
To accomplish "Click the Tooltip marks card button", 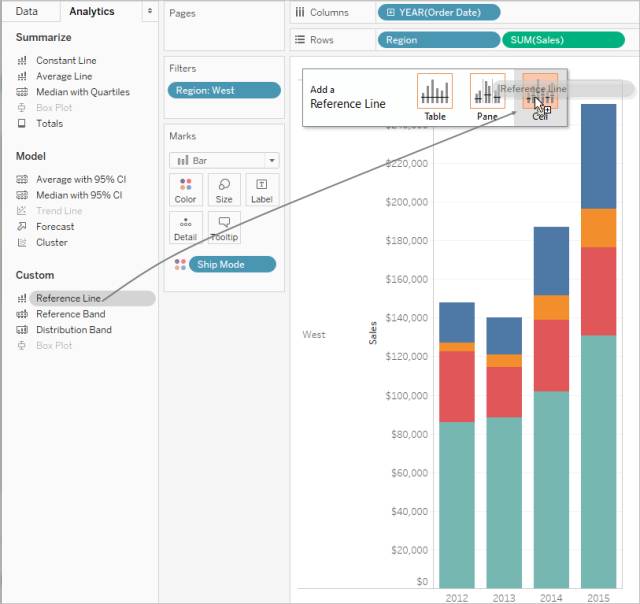I will click(224, 228).
